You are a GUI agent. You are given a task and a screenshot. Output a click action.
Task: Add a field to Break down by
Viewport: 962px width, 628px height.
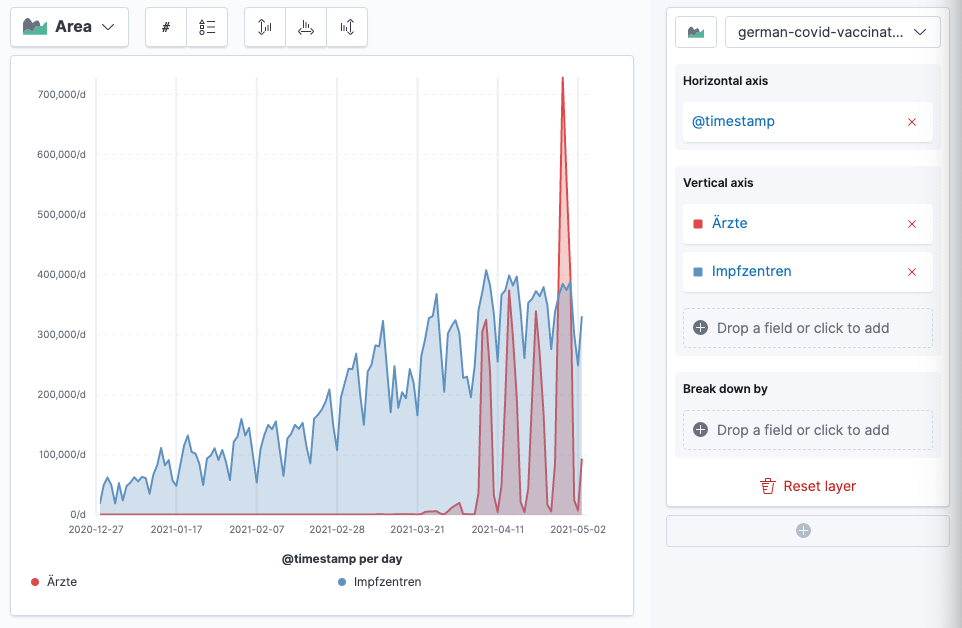[x=807, y=430]
